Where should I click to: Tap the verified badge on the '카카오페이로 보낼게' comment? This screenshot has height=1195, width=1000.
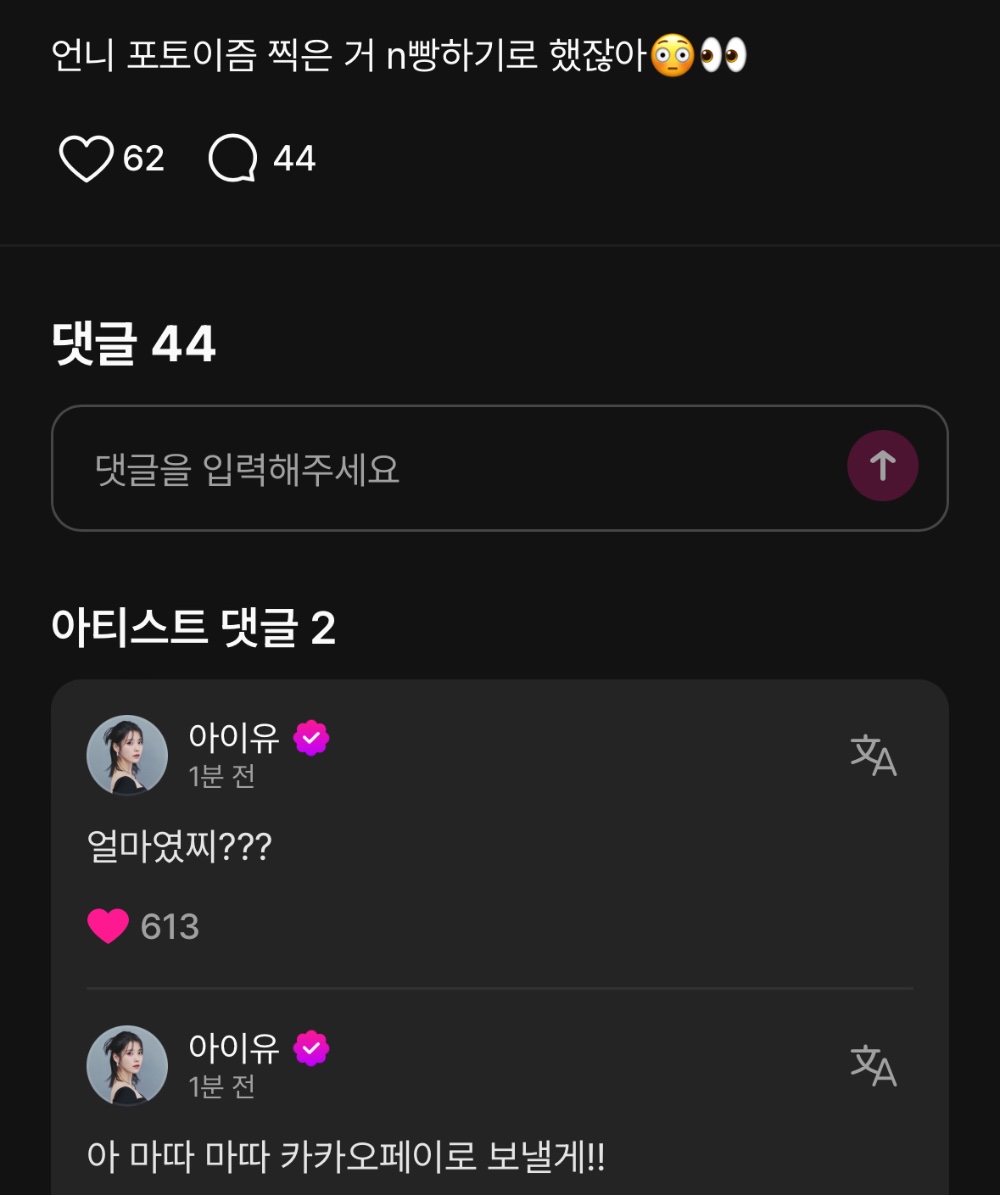point(312,1049)
